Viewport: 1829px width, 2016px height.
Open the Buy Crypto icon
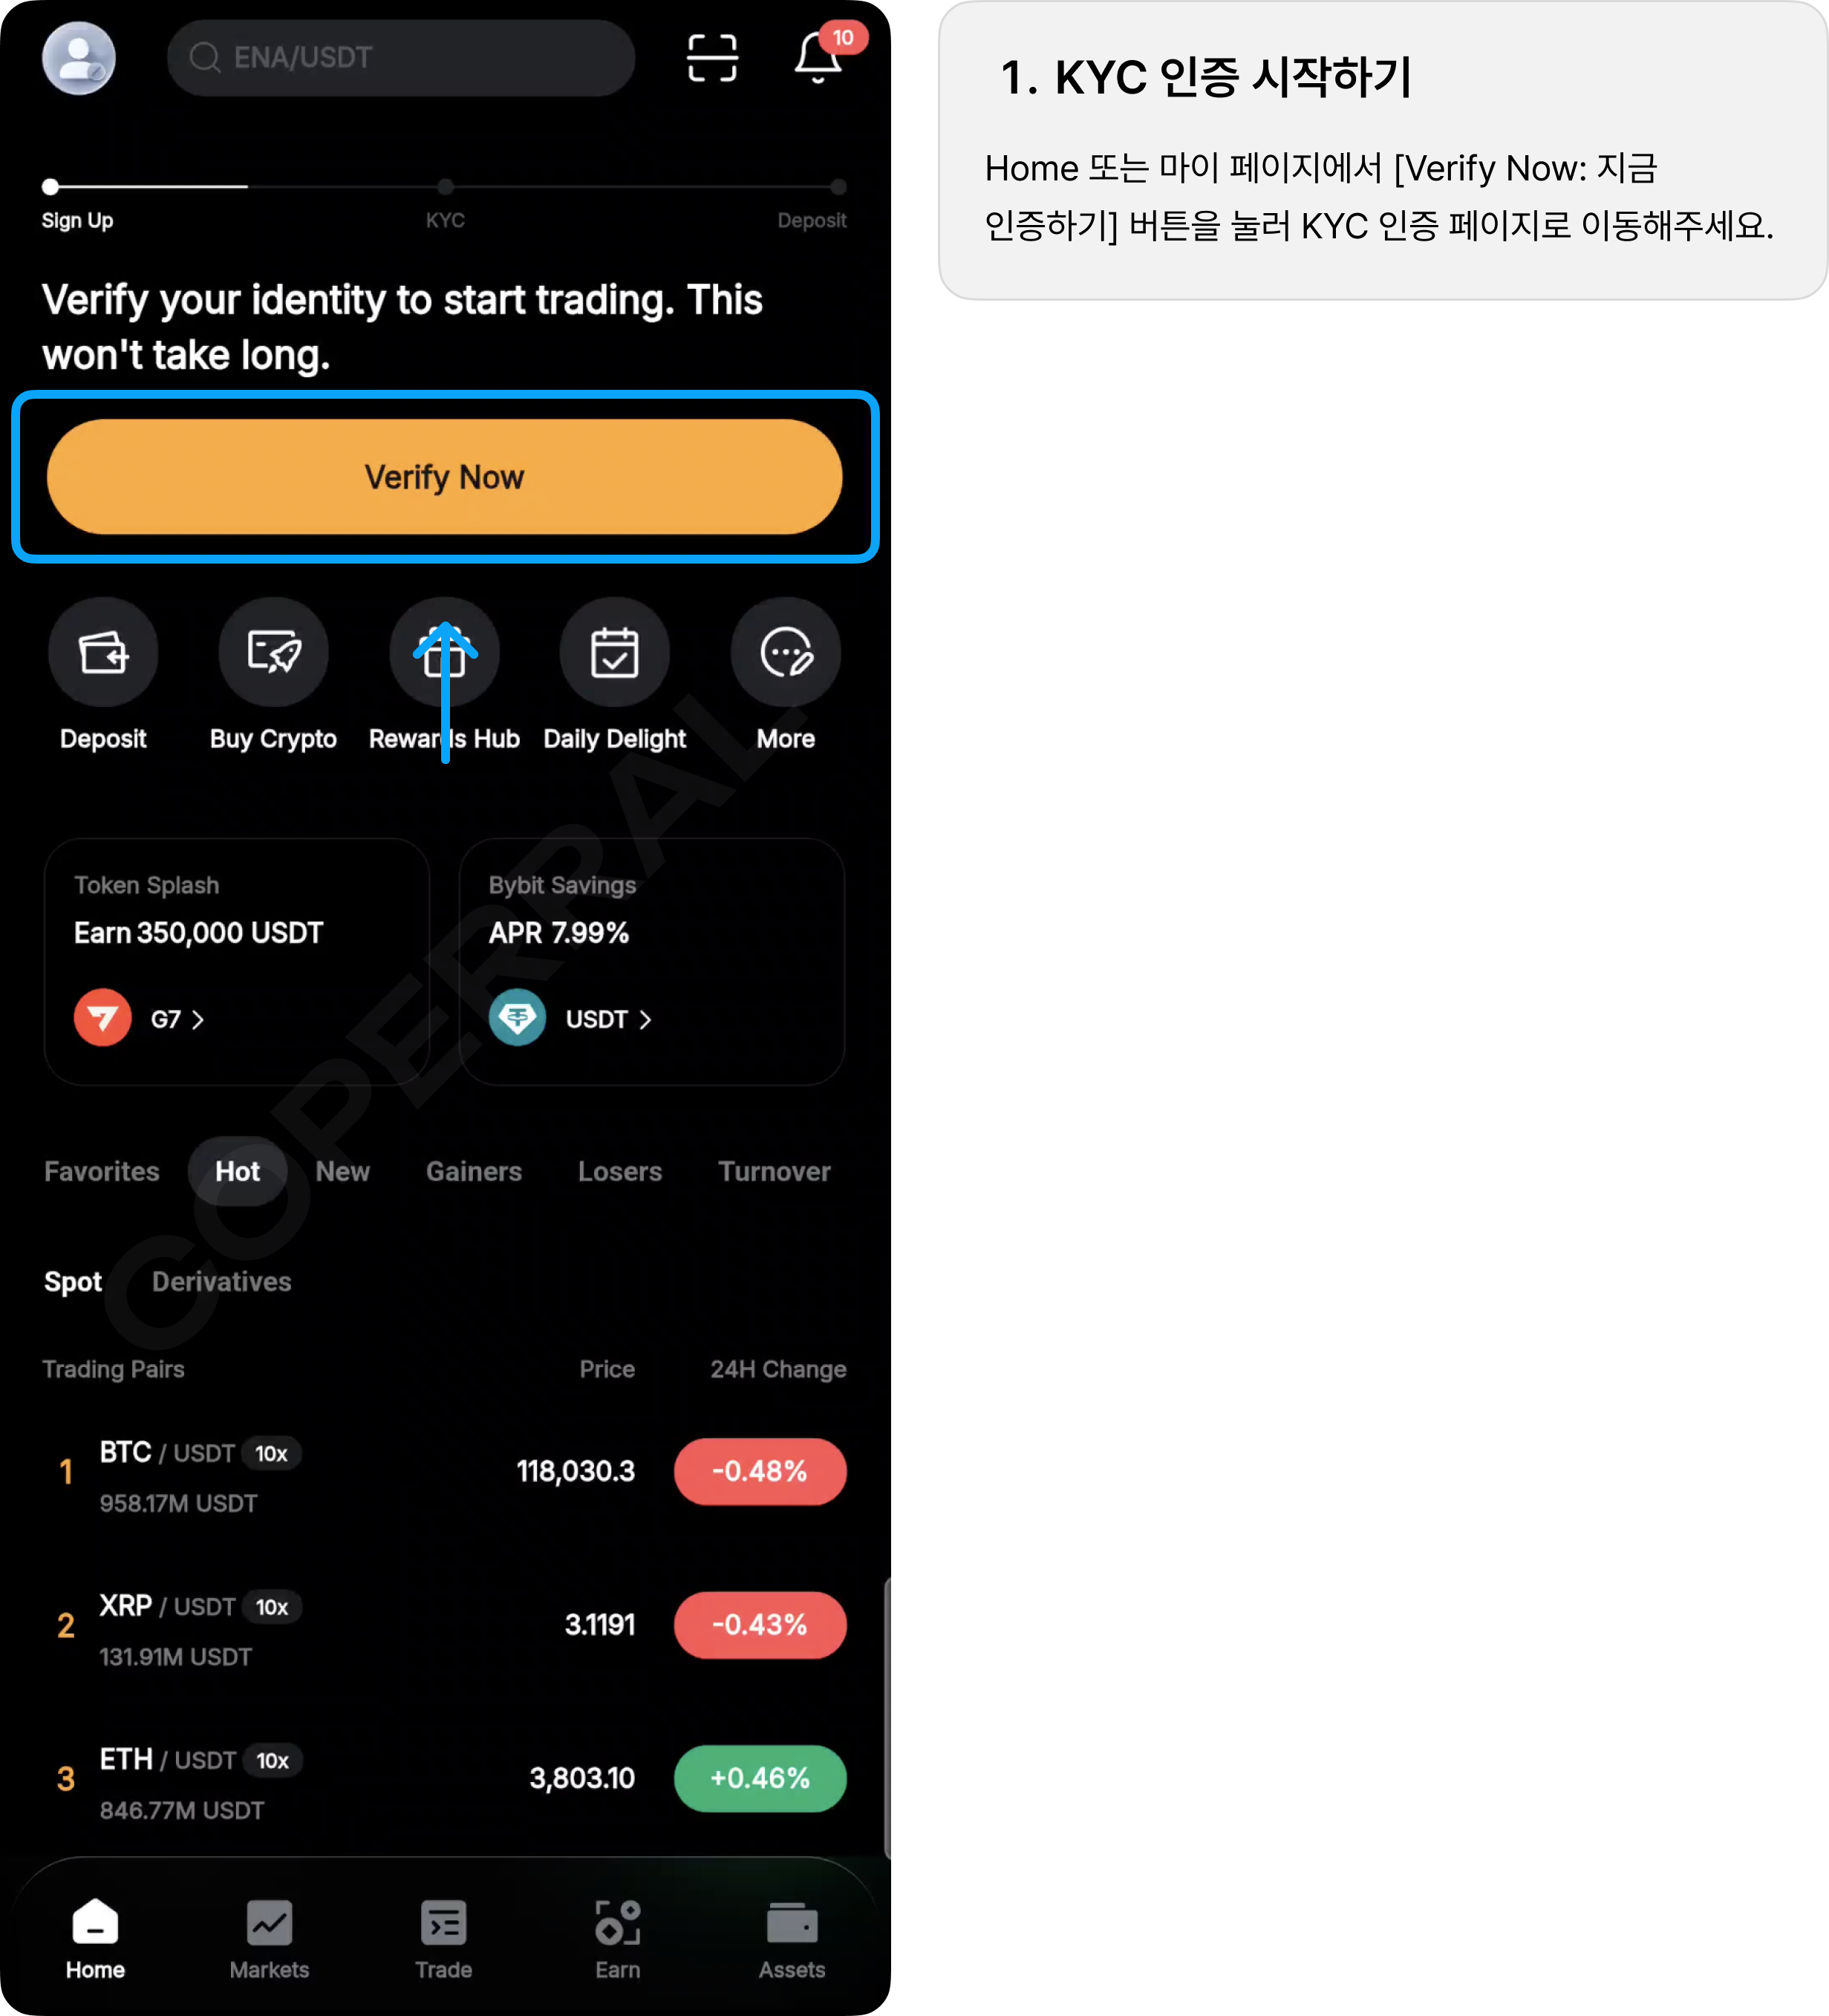pyautogui.click(x=273, y=653)
